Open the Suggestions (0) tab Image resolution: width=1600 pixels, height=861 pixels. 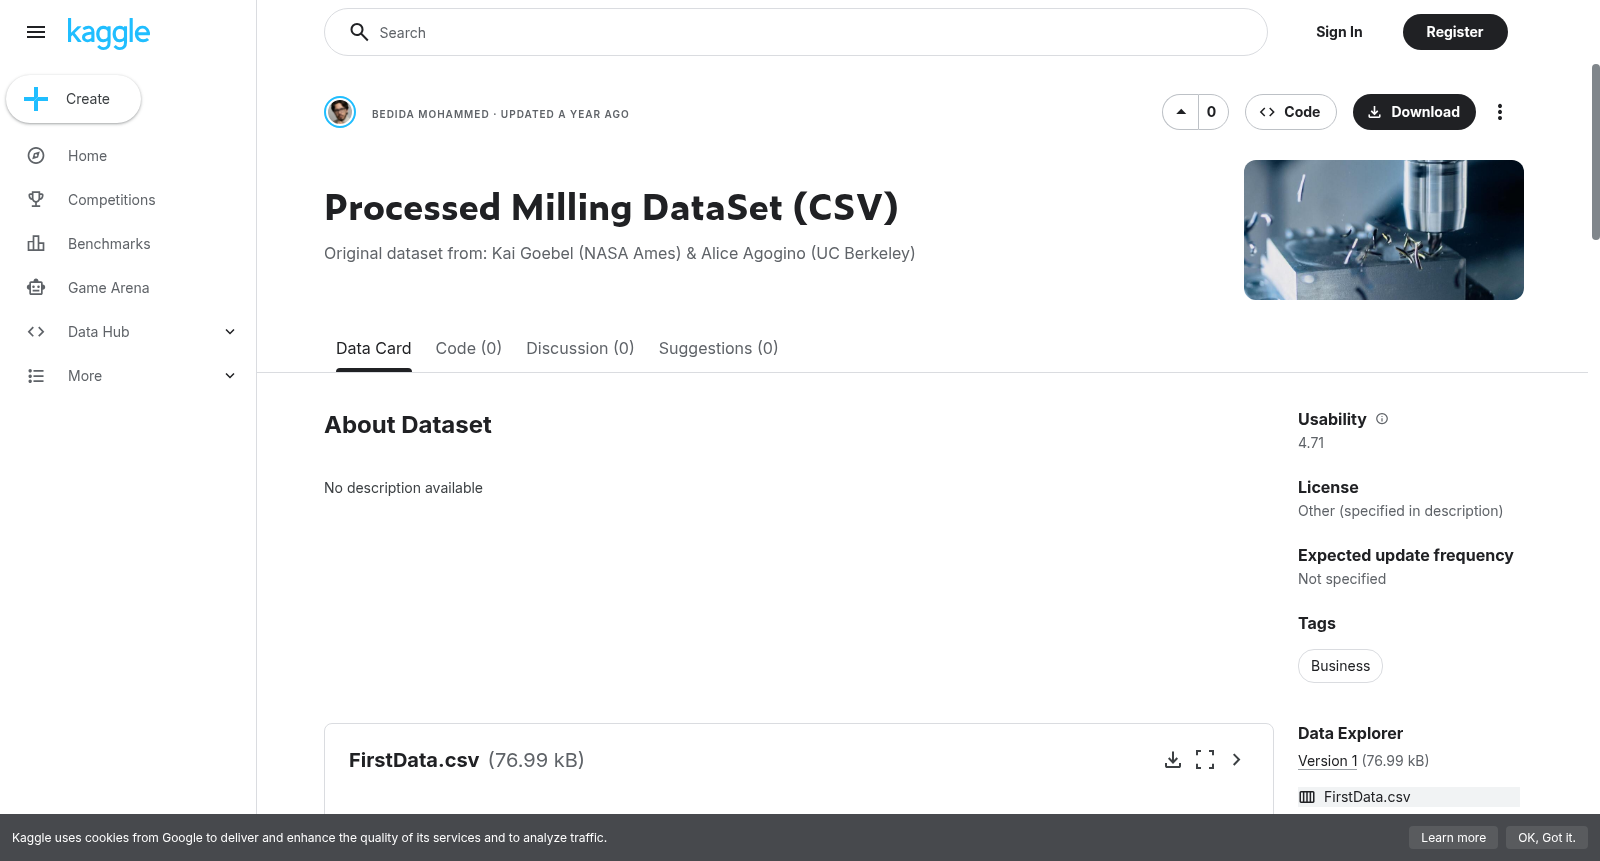coord(718,348)
